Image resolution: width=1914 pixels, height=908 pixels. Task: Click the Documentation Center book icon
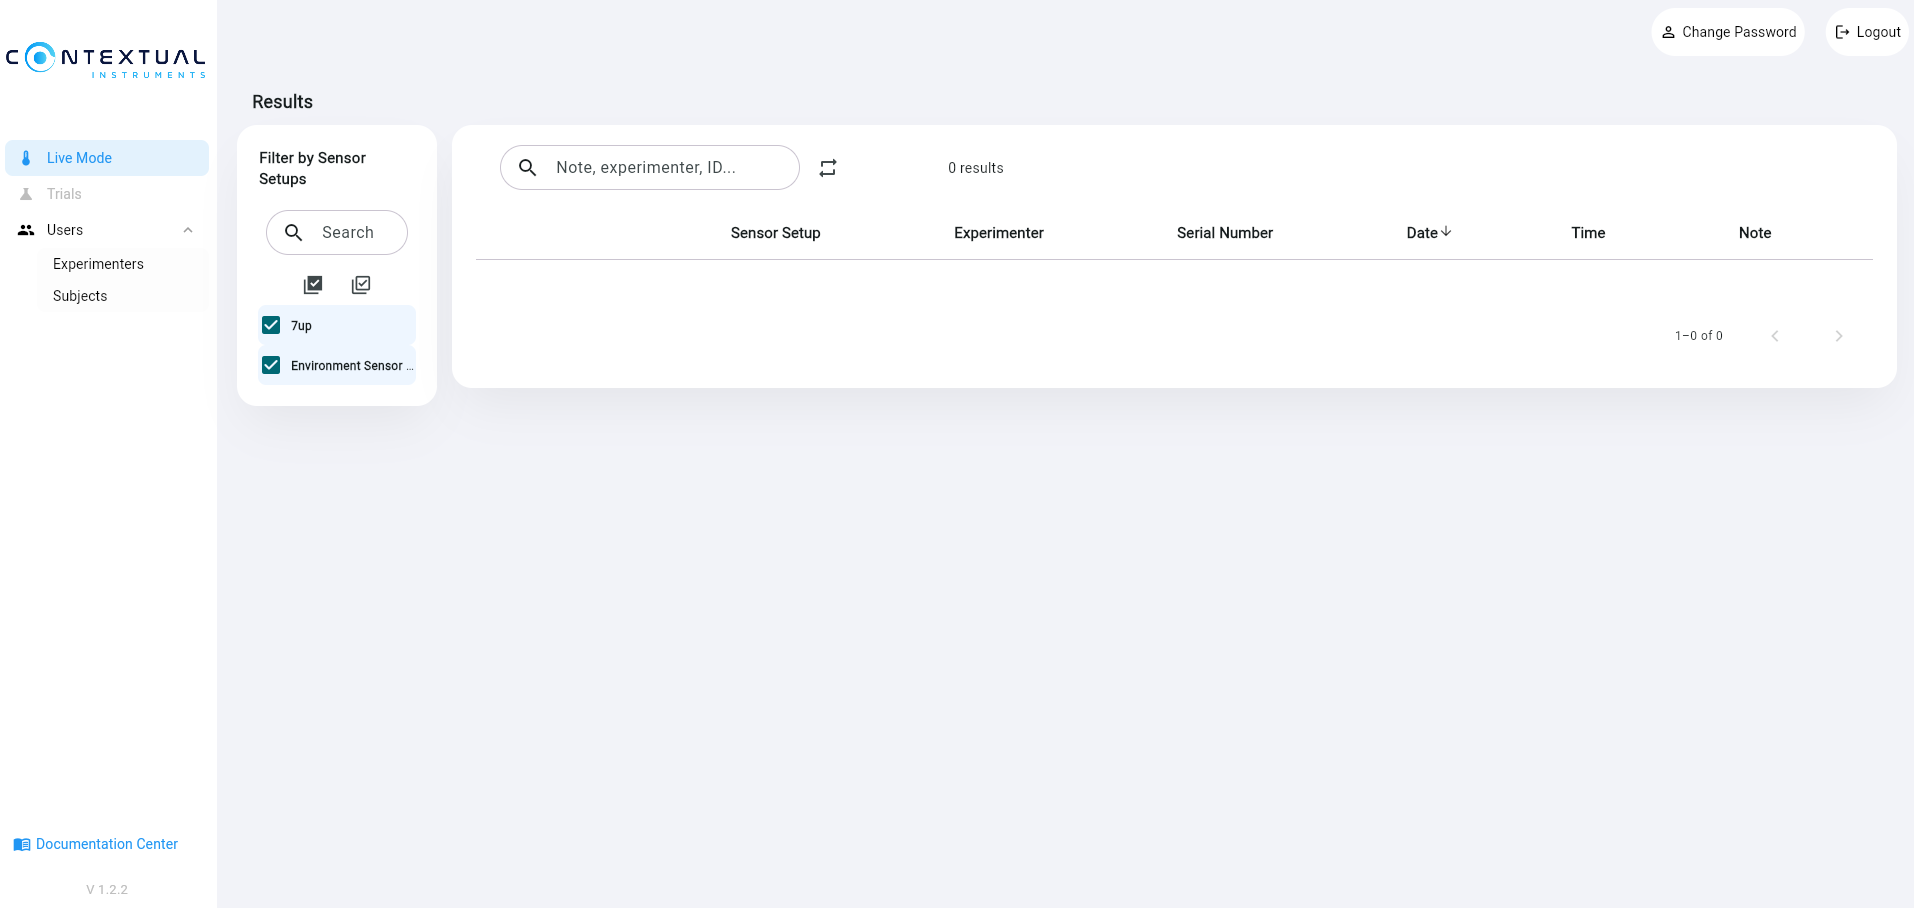point(21,845)
